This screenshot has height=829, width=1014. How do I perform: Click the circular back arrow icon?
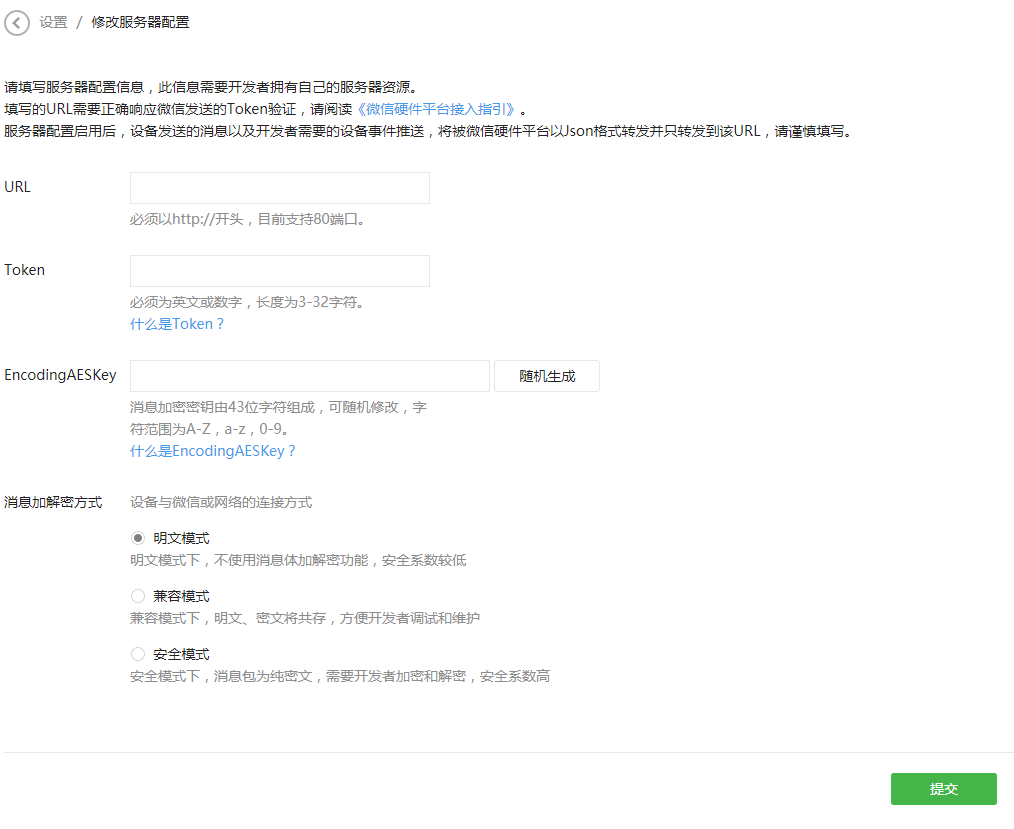(16, 23)
